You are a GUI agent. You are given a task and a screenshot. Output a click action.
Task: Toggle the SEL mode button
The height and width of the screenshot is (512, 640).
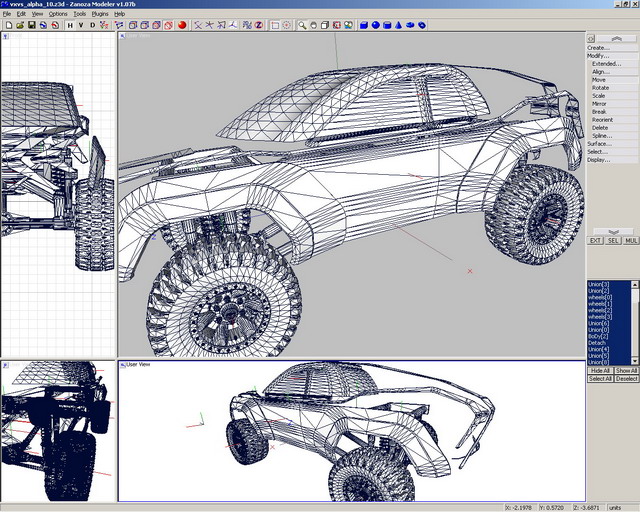[x=613, y=241]
